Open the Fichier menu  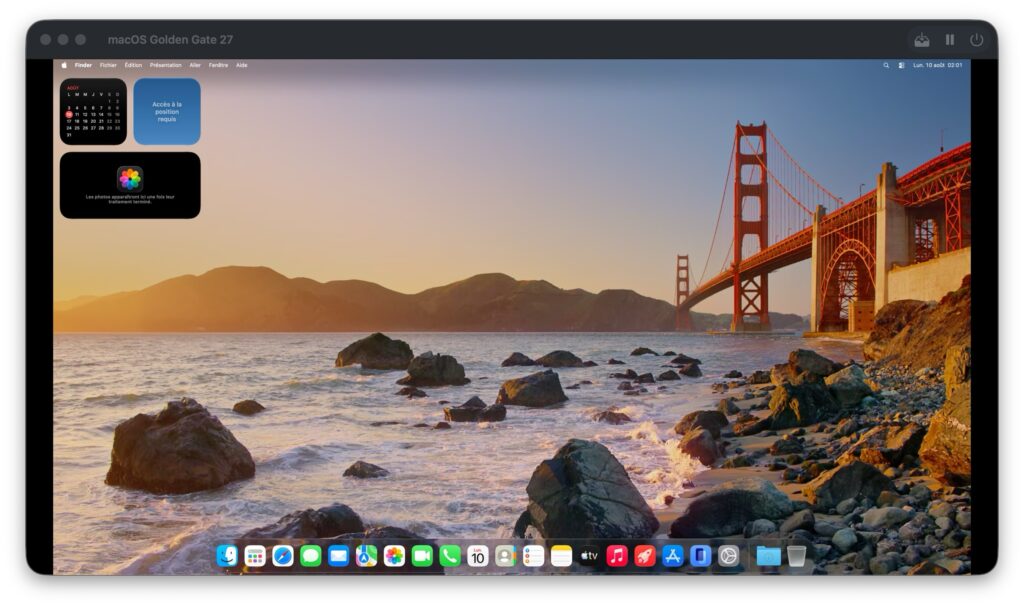click(108, 65)
